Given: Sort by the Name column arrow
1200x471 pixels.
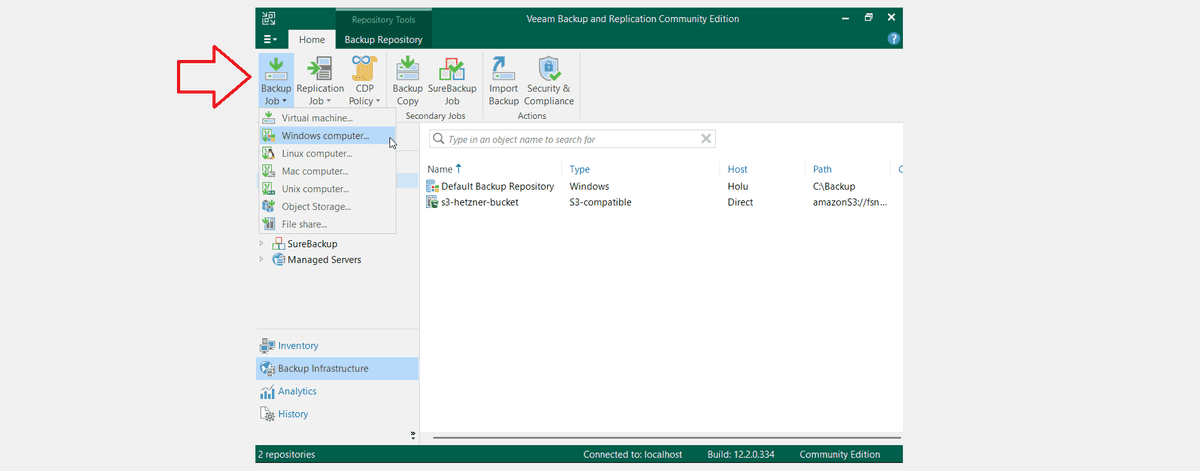Looking at the screenshot, I should (459, 168).
